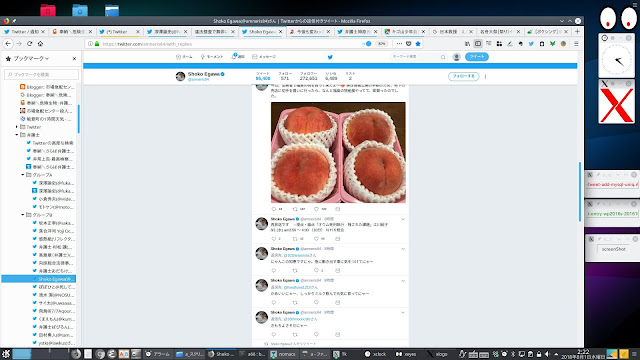Click the Twitter bird logo in the navbar
The width and height of the screenshot is (640, 360).
[330, 57]
